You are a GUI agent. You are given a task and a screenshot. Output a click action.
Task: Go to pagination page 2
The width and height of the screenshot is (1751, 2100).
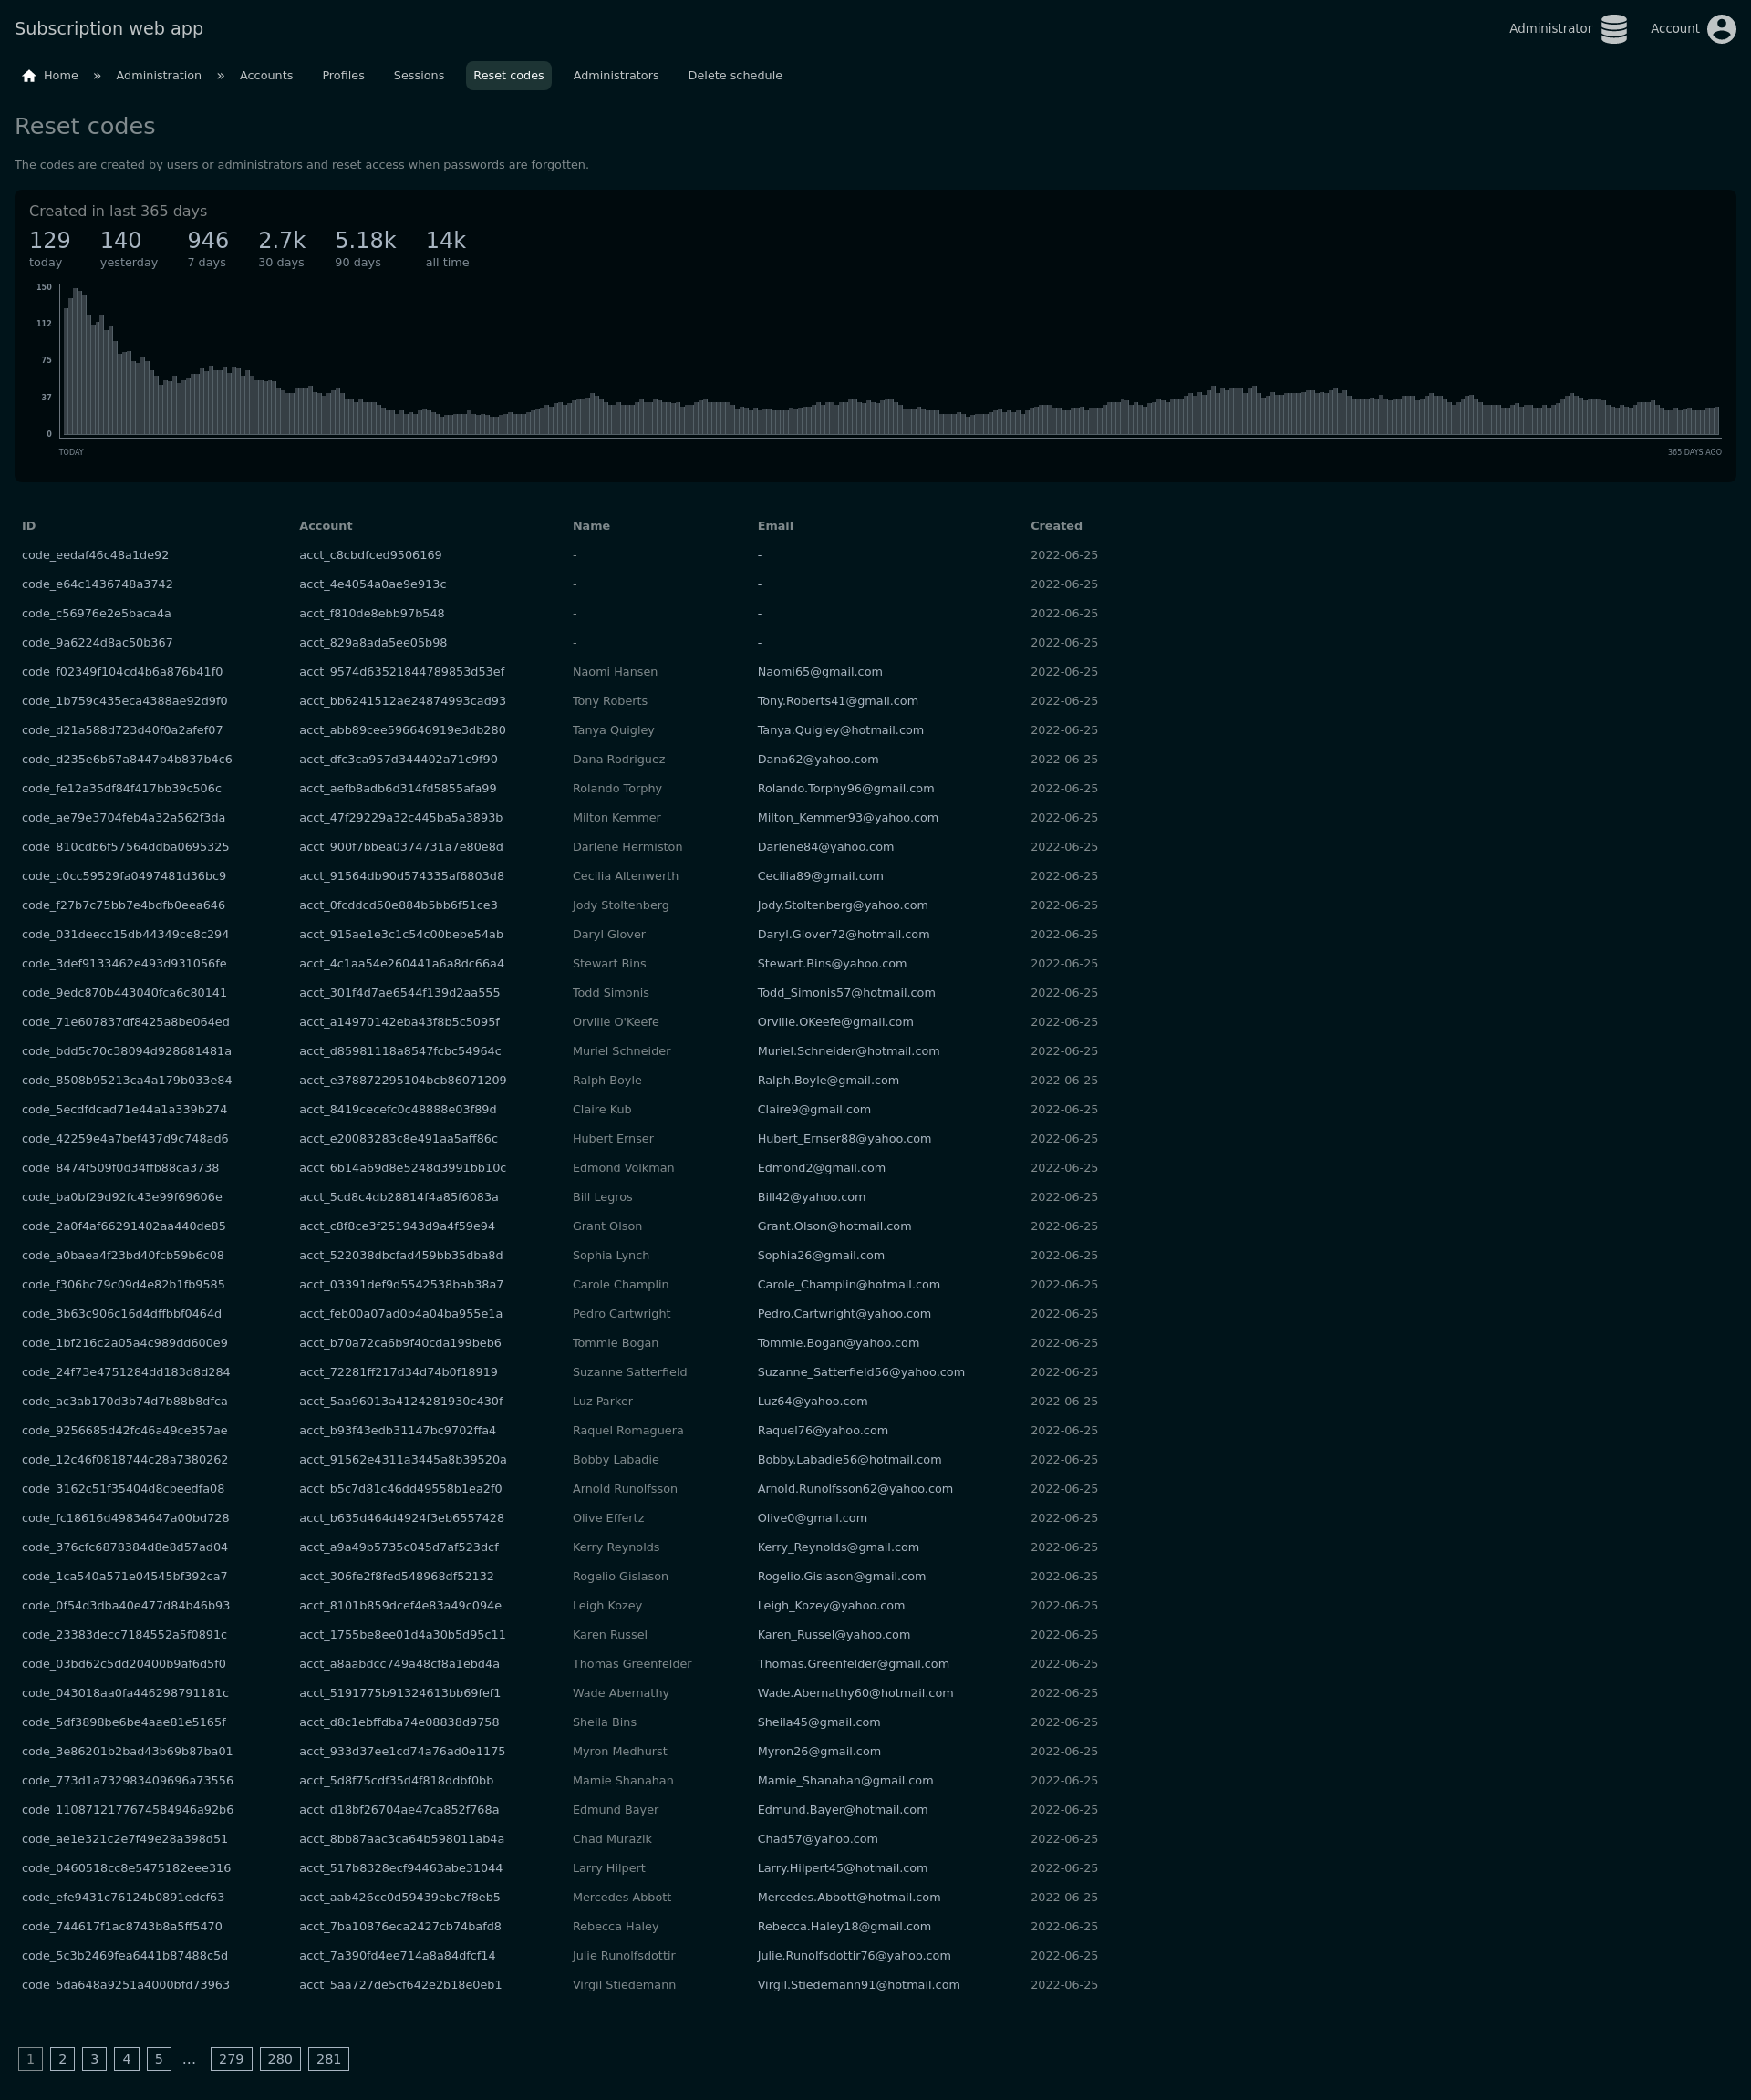(x=62, y=2059)
